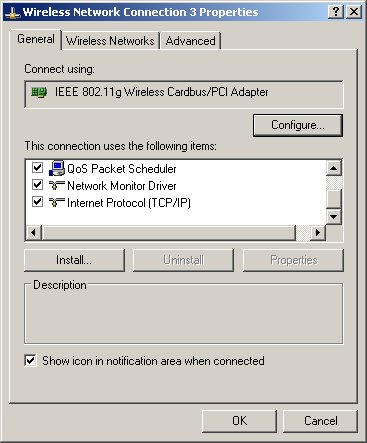The height and width of the screenshot is (443, 367).
Task: Click the network adapter card icon
Action: (x=39, y=92)
